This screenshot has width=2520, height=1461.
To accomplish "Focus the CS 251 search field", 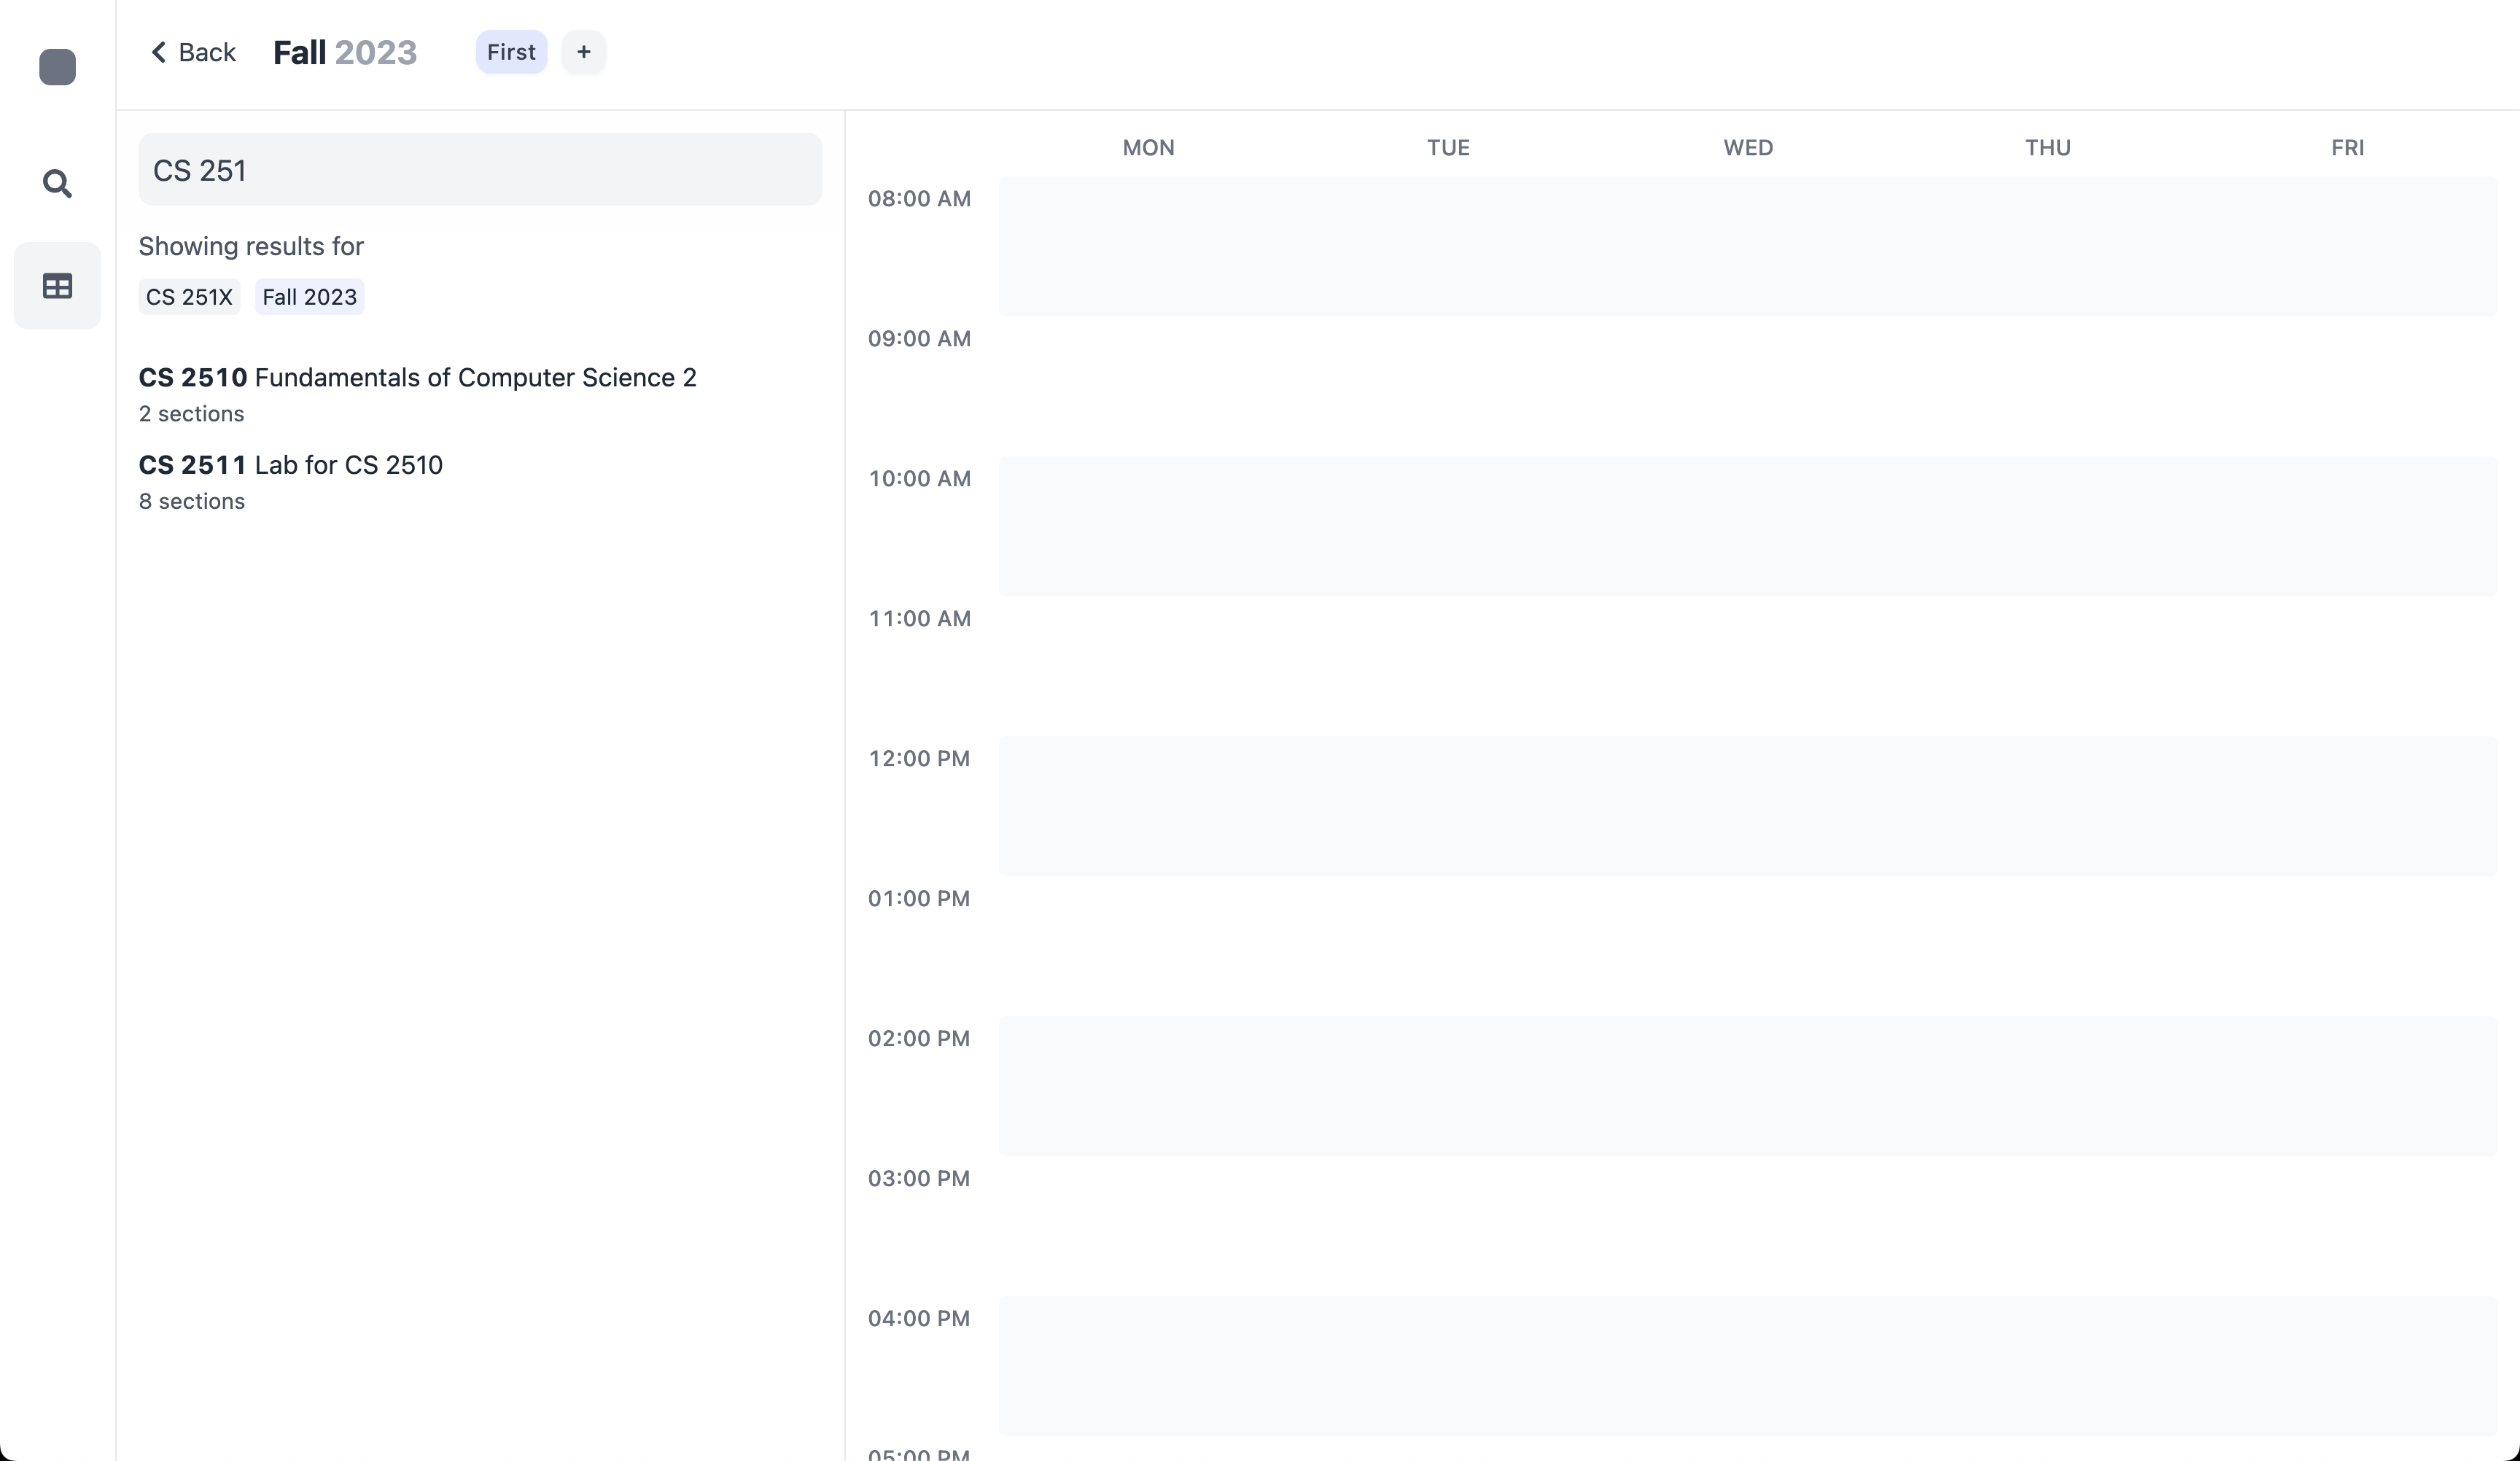I will tap(480, 170).
